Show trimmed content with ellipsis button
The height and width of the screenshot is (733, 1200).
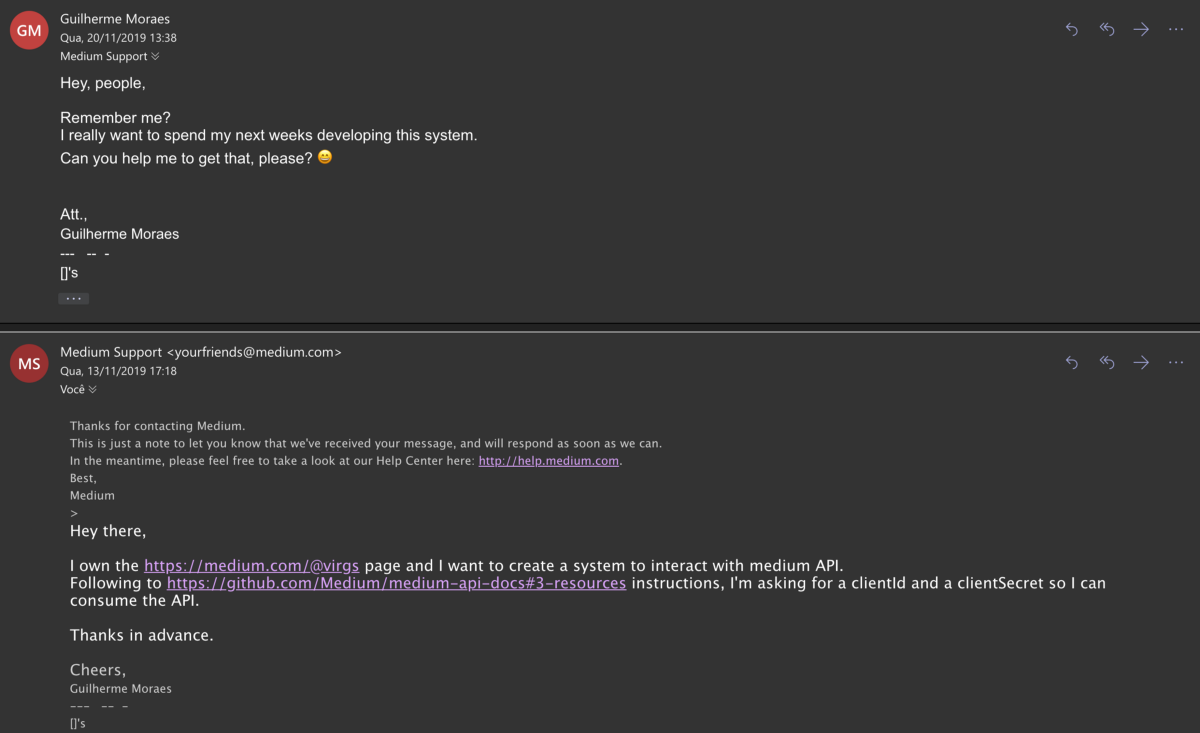click(x=73, y=298)
